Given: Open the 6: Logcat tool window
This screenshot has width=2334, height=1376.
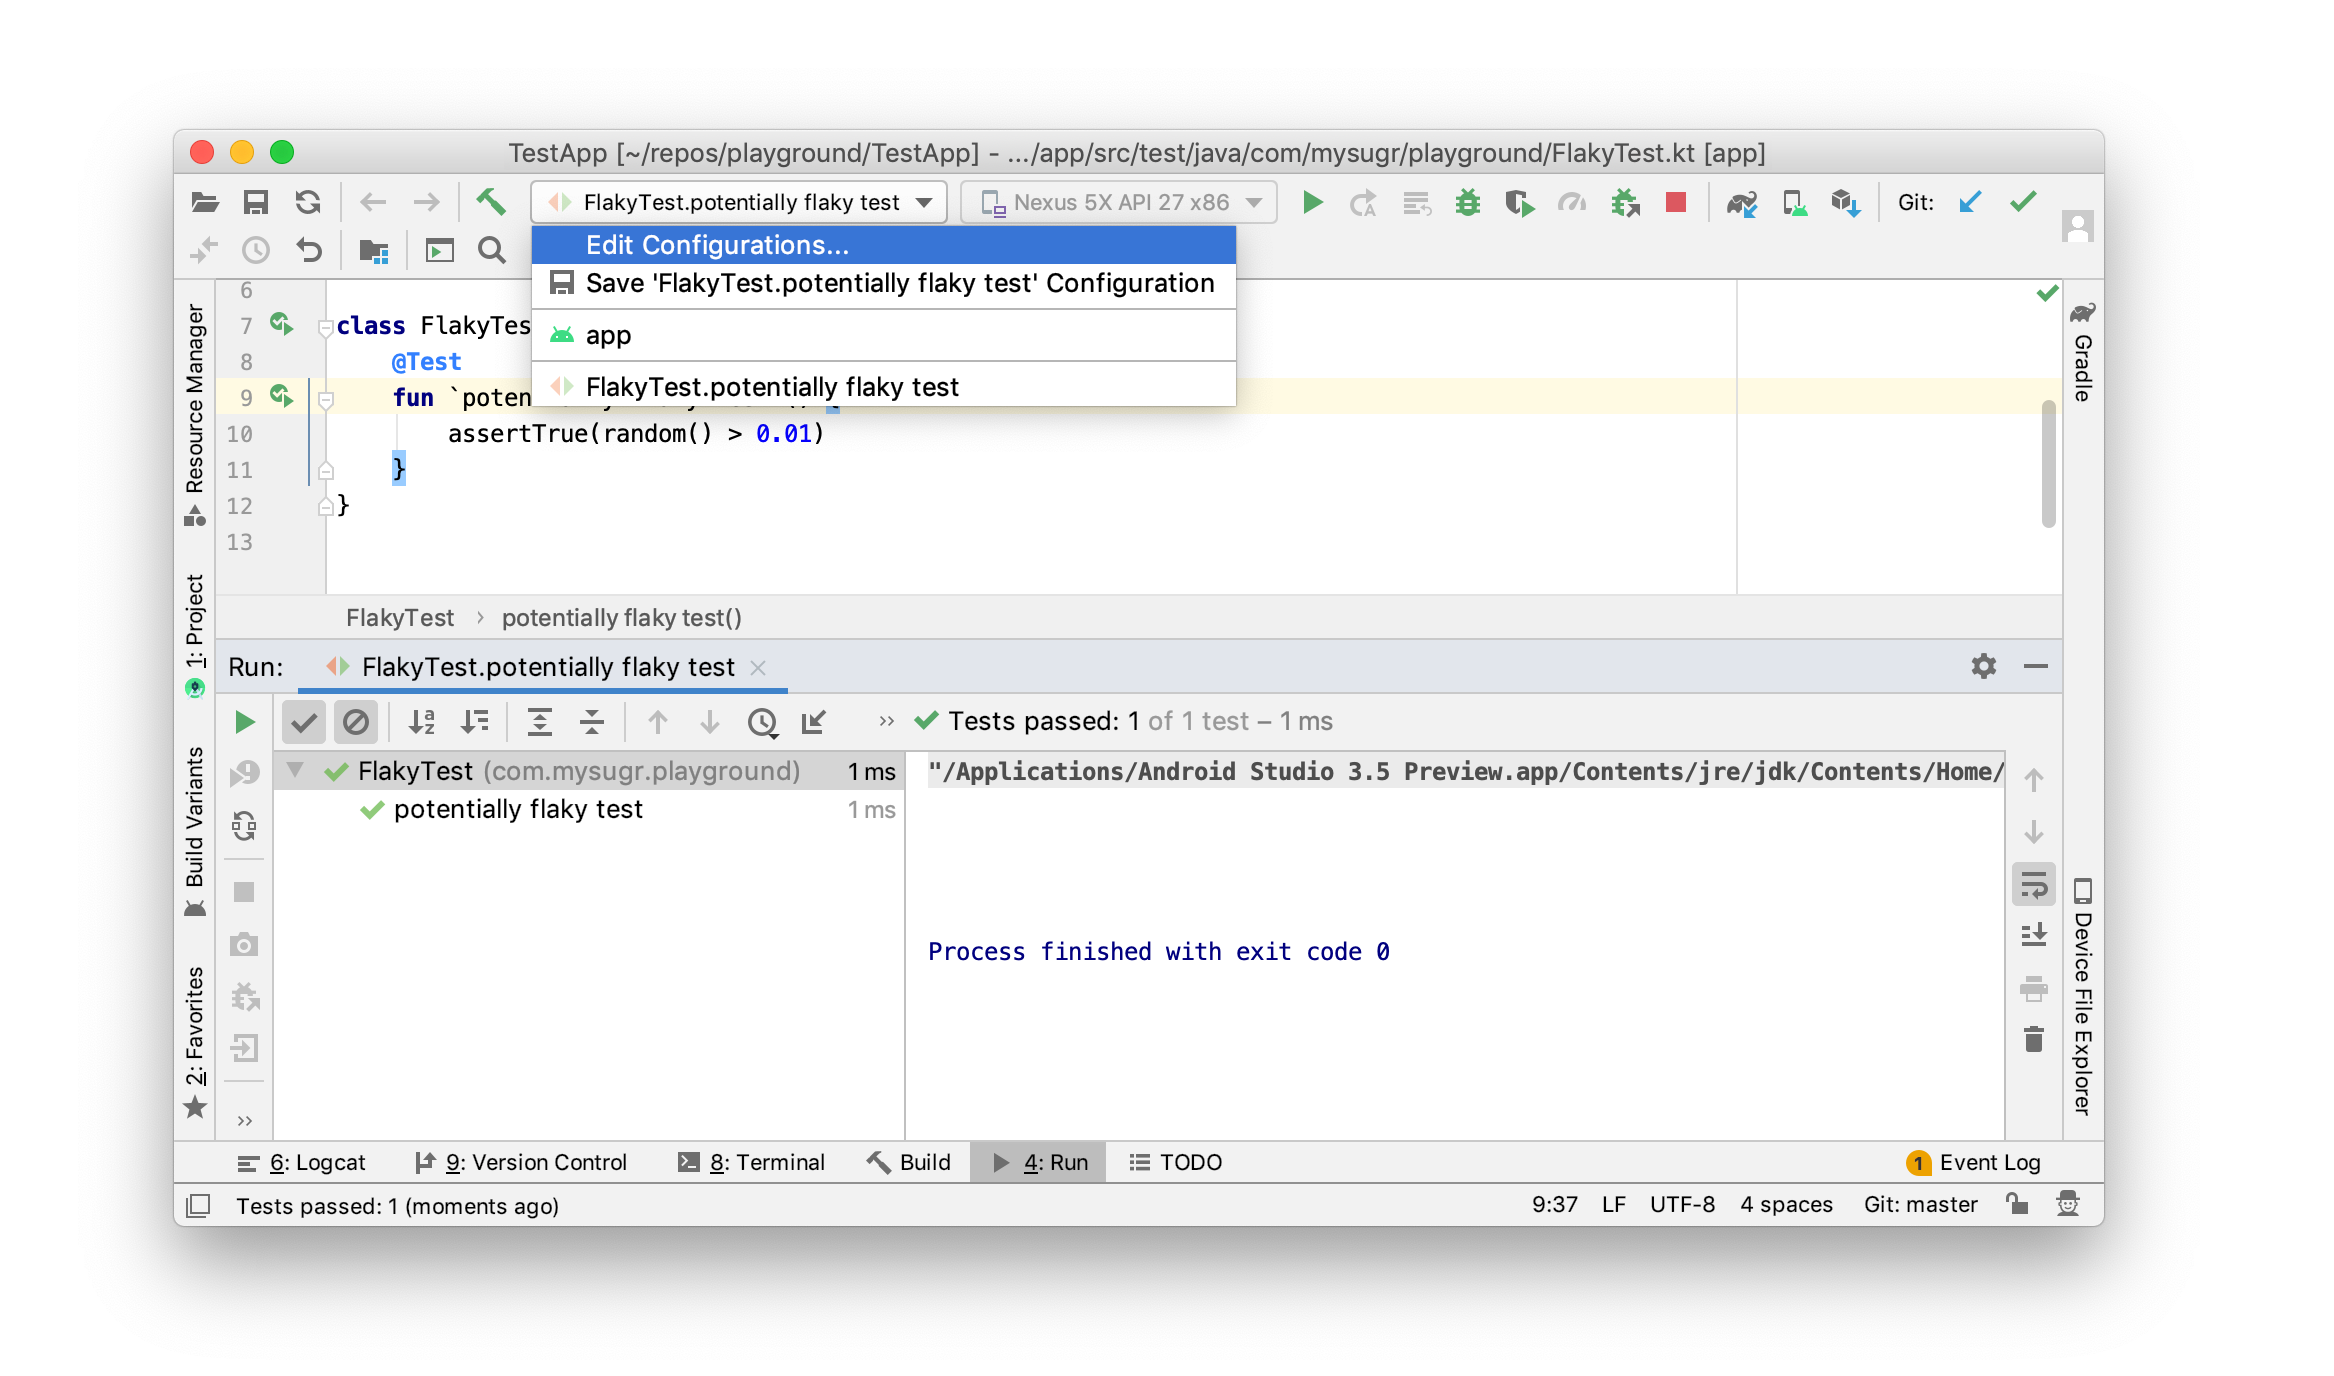Looking at the screenshot, I should click(x=302, y=1162).
